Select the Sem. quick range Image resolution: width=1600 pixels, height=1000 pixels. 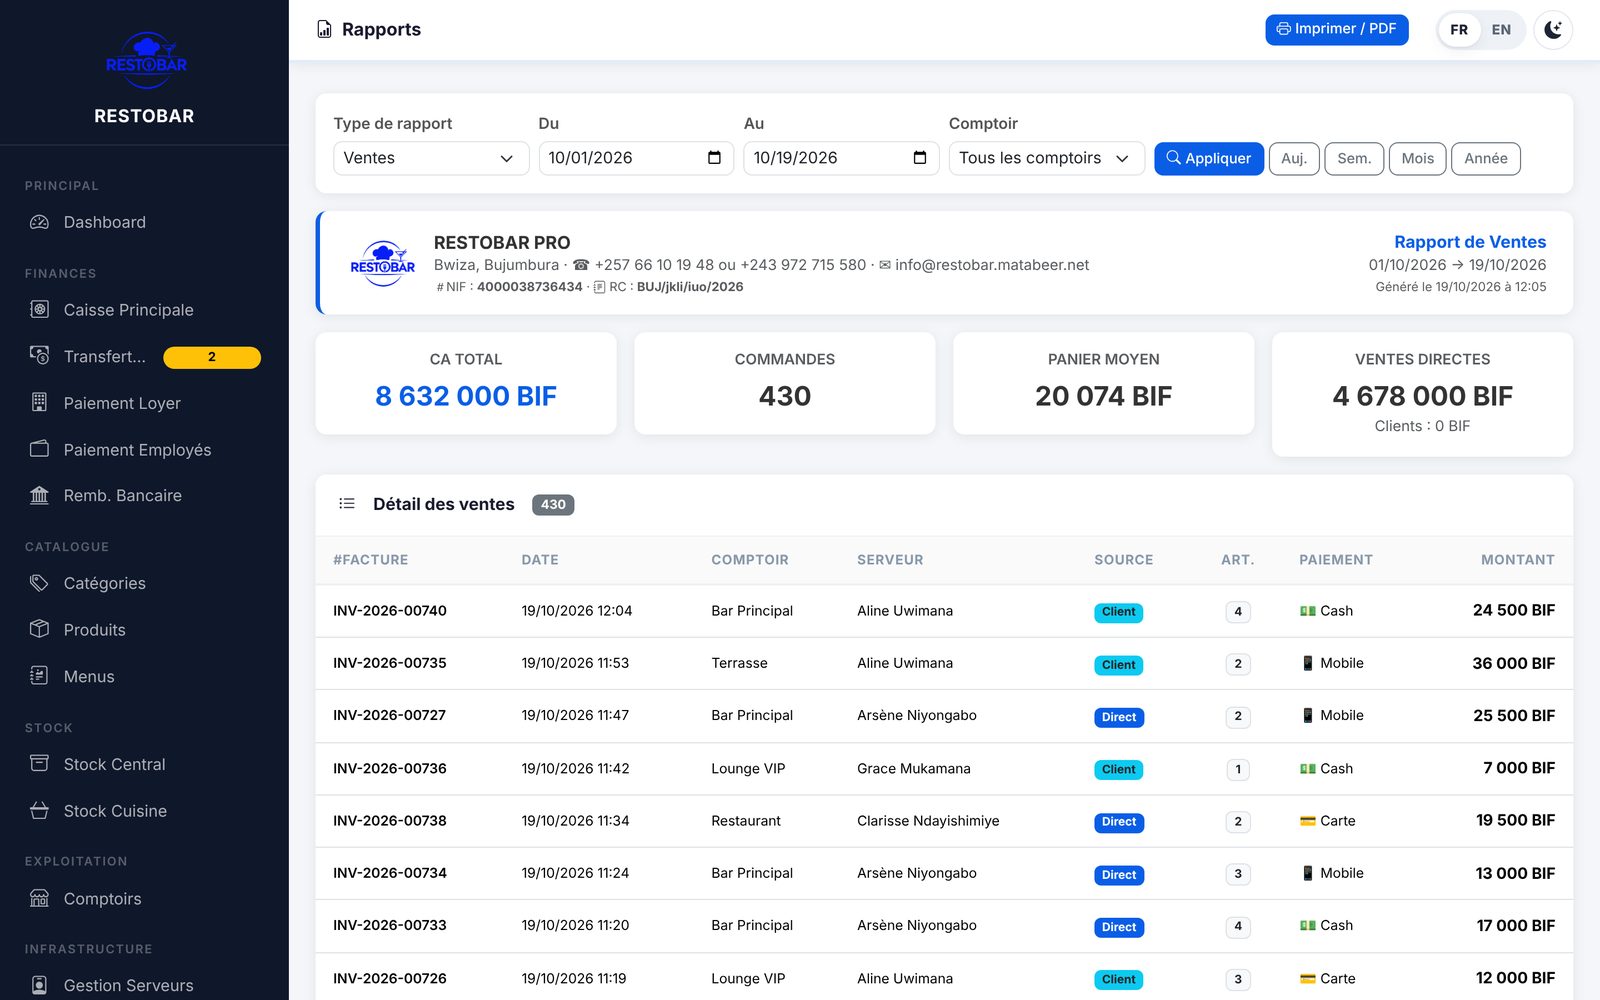click(x=1354, y=158)
